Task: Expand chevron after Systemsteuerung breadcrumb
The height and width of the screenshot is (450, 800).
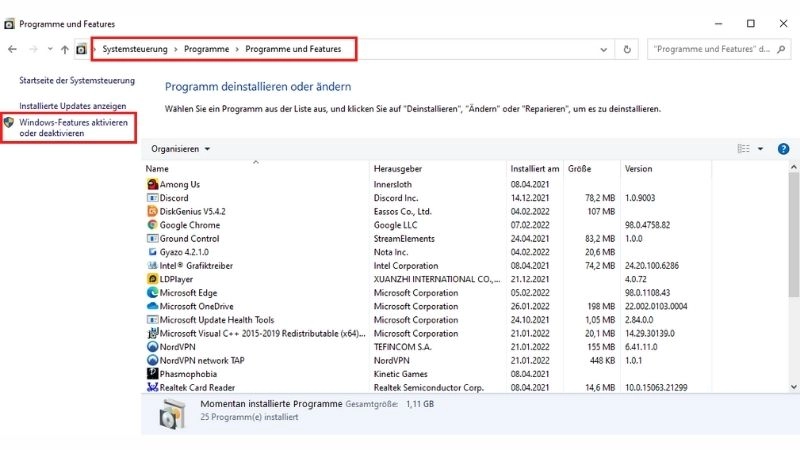Action: (x=176, y=49)
